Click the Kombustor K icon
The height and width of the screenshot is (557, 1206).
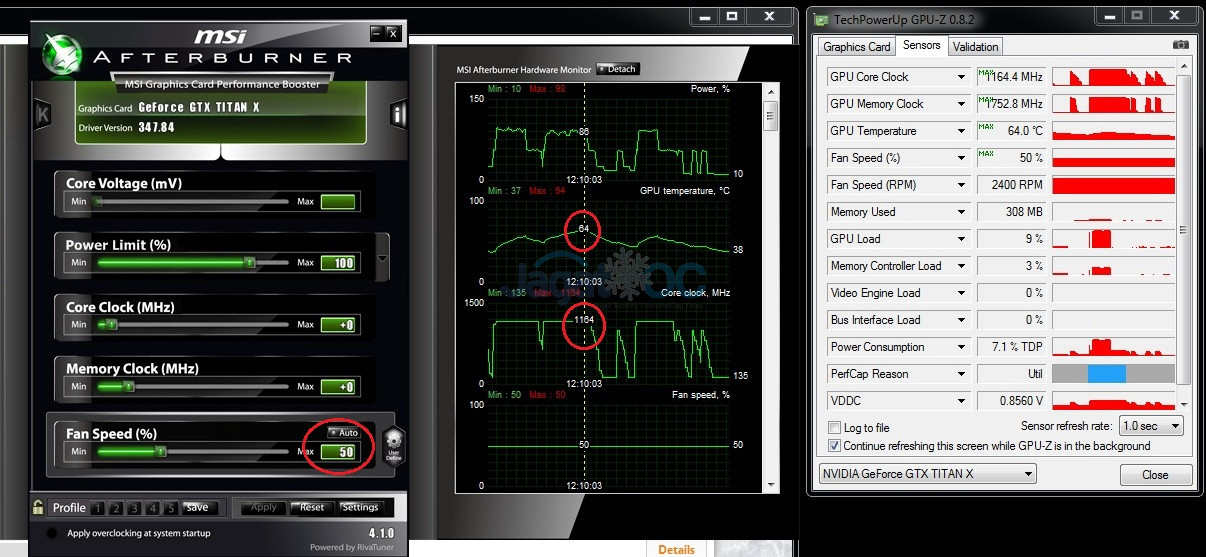[42, 113]
